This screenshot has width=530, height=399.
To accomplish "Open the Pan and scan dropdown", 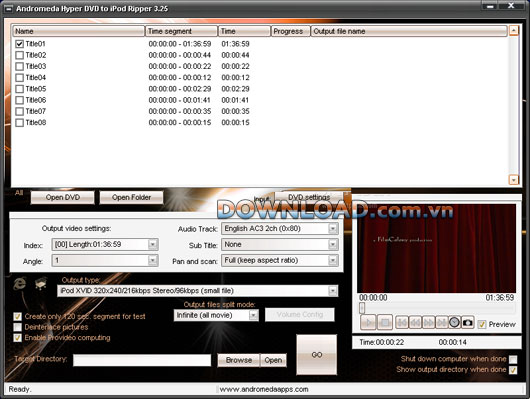I will click(x=333, y=260).
